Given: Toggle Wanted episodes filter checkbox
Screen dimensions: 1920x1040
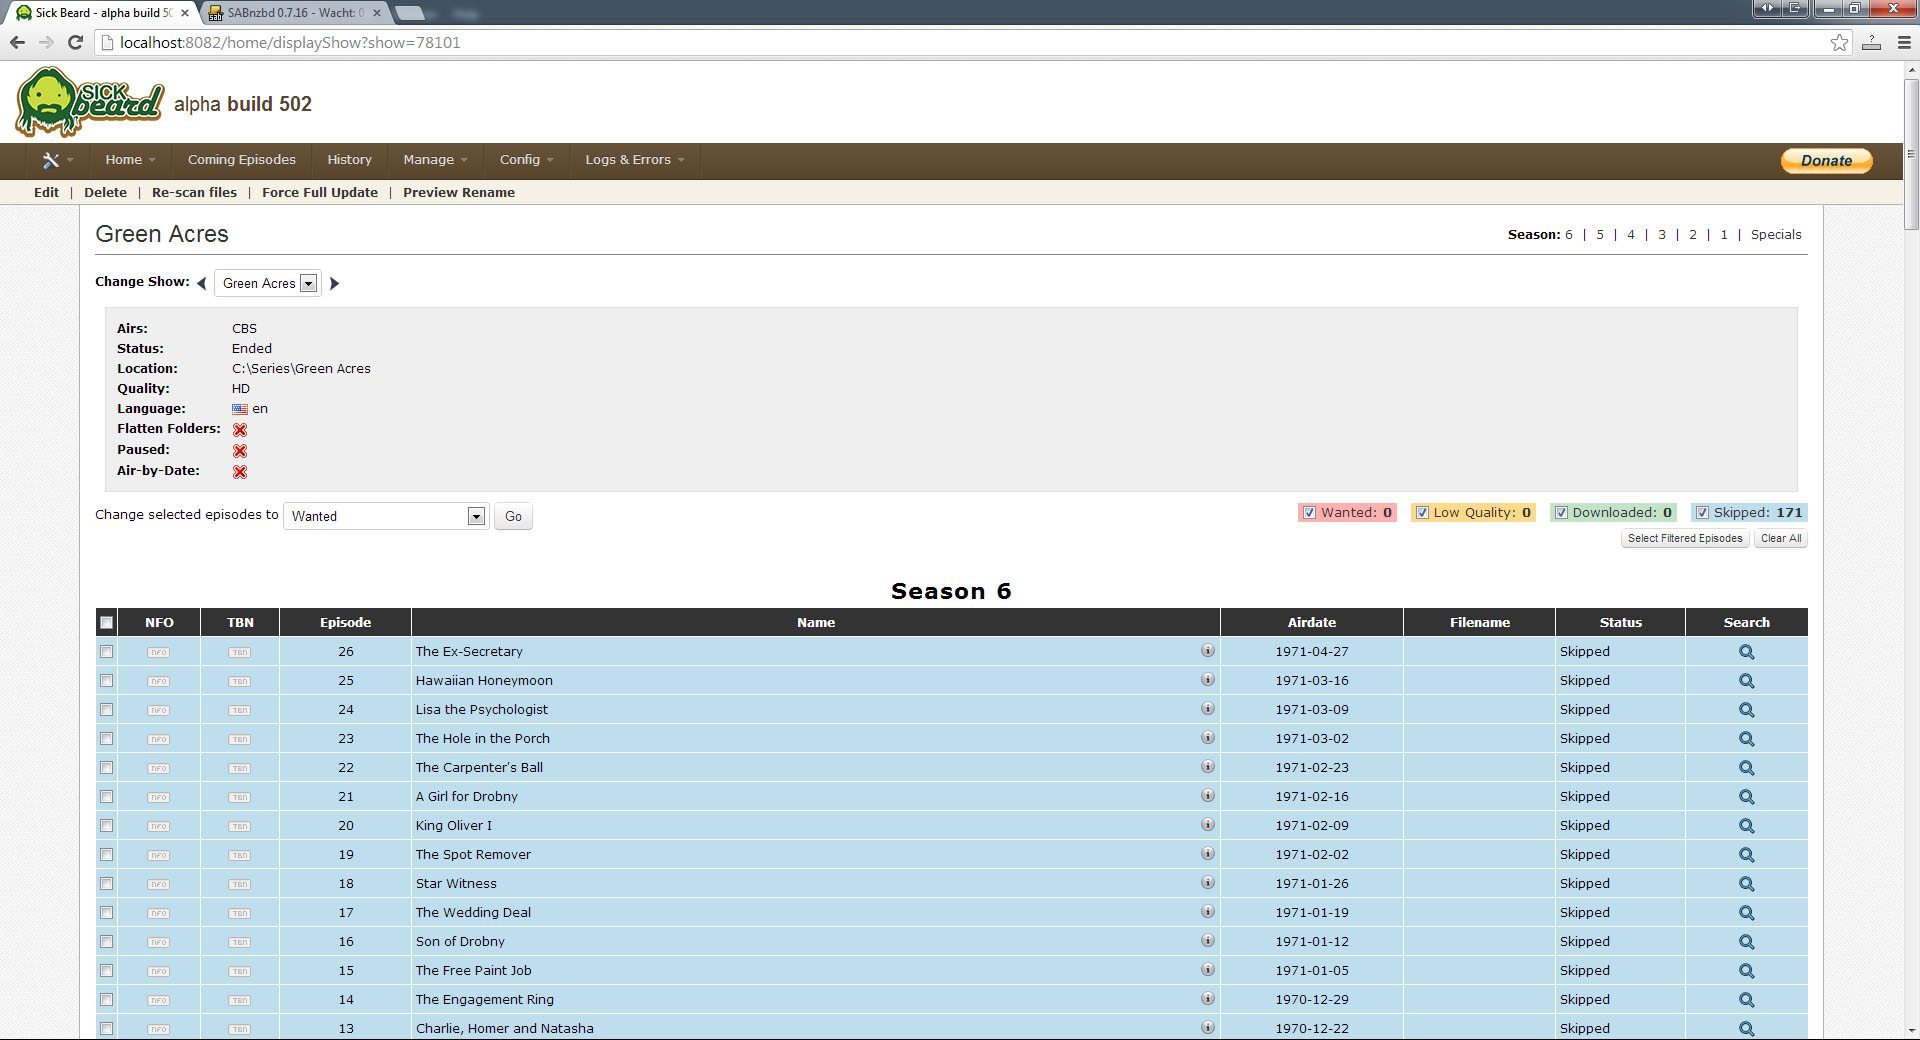Looking at the screenshot, I should (1309, 513).
